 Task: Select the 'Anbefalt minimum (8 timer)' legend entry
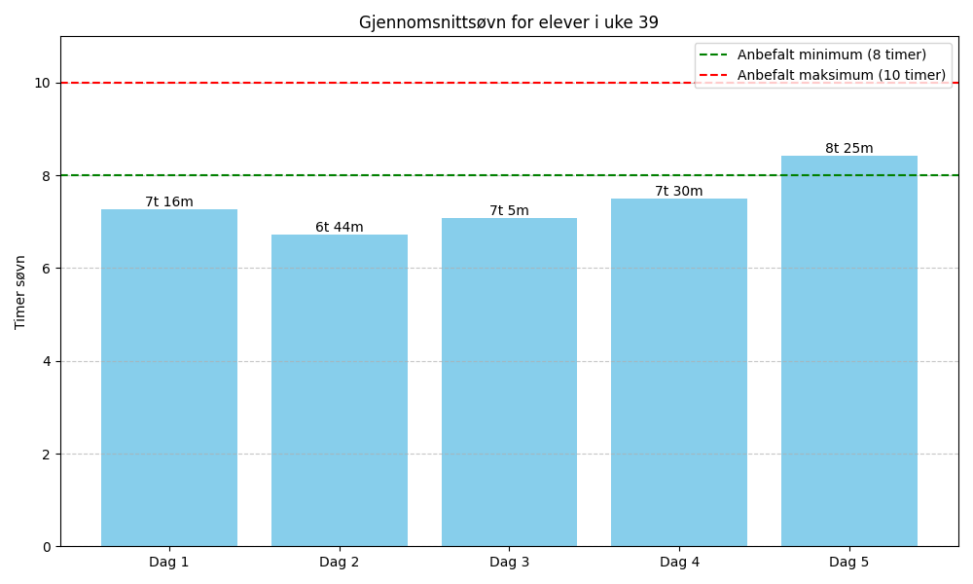point(831,54)
